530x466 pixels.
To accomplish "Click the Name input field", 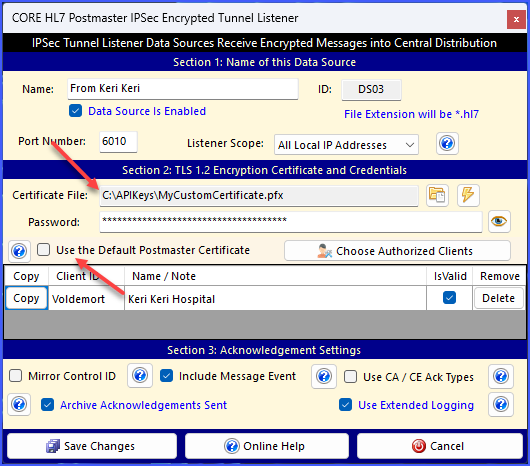I will pyautogui.click(x=183, y=89).
